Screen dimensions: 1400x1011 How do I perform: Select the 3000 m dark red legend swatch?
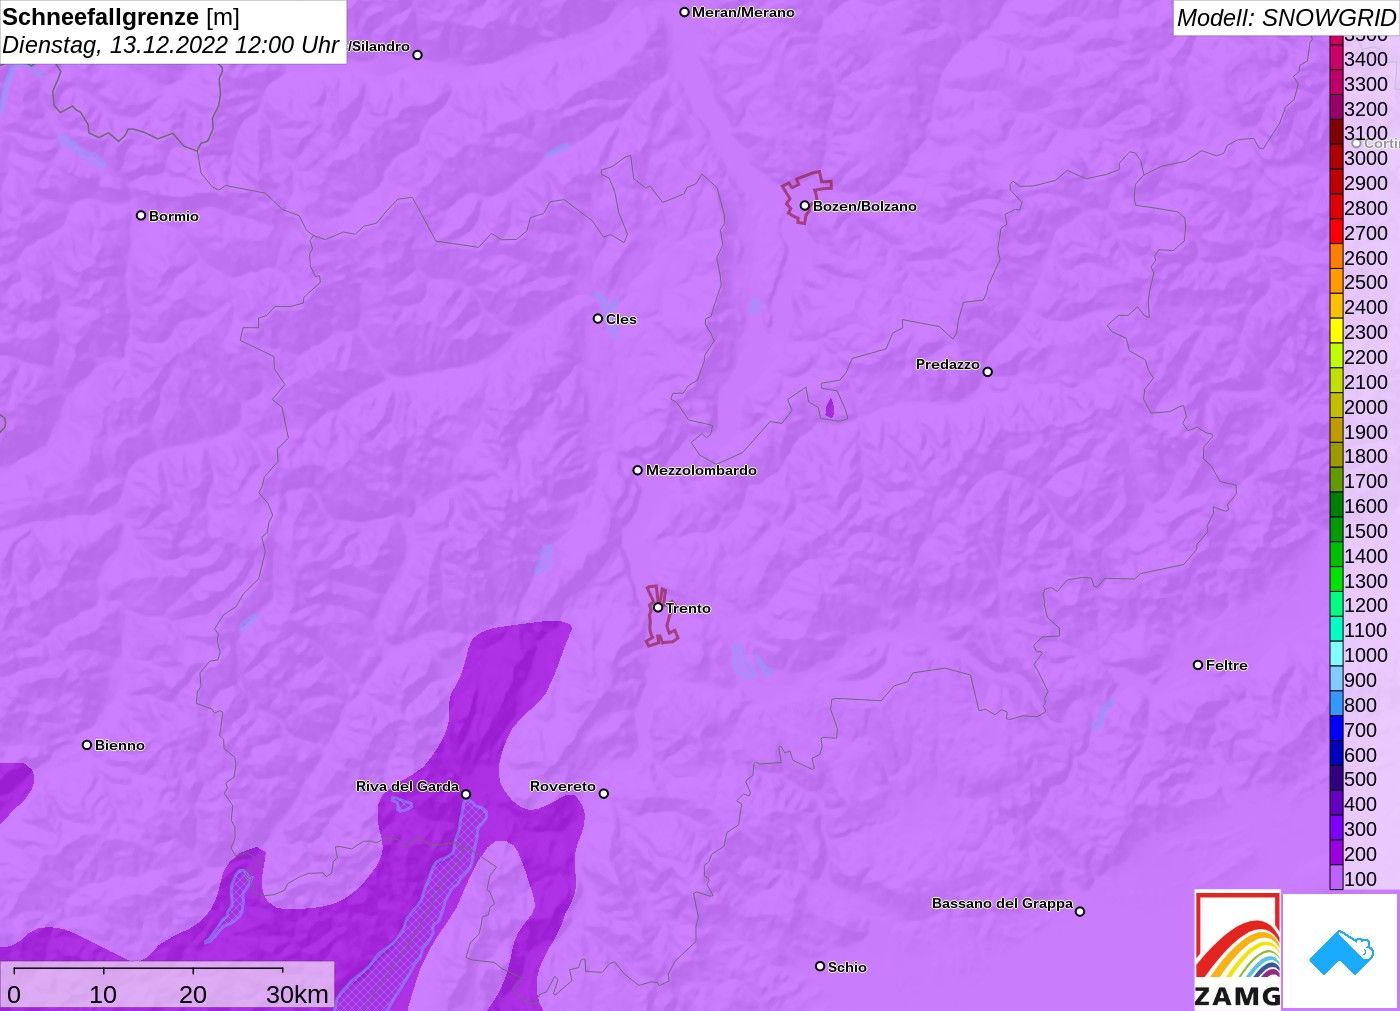pyautogui.click(x=1336, y=158)
